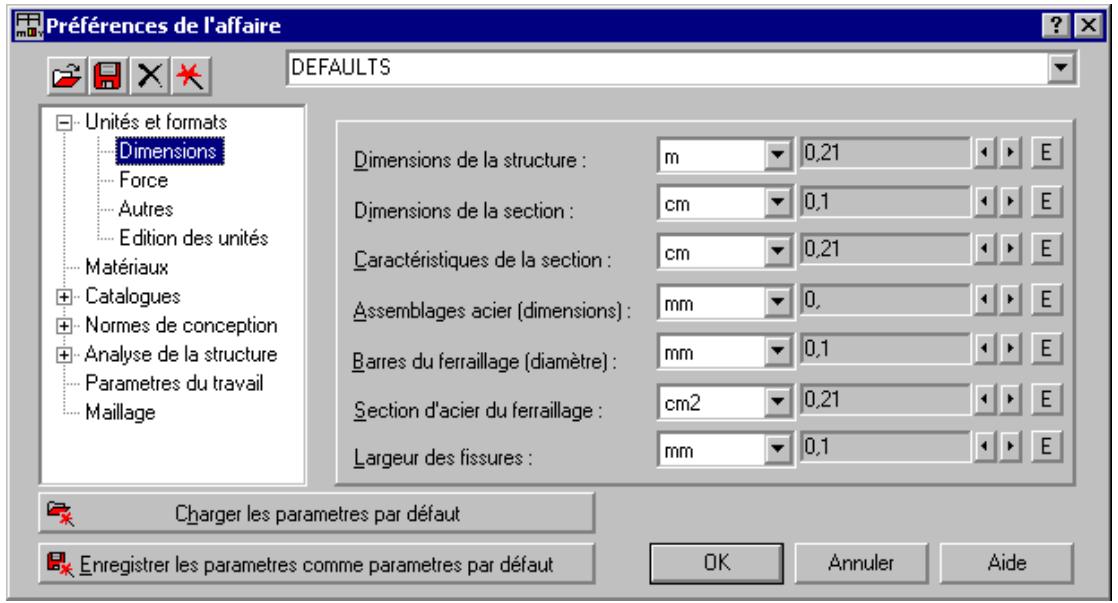Click the black X delete icon in toolbar
This screenshot has width=1118, height=603.
click(x=150, y=76)
